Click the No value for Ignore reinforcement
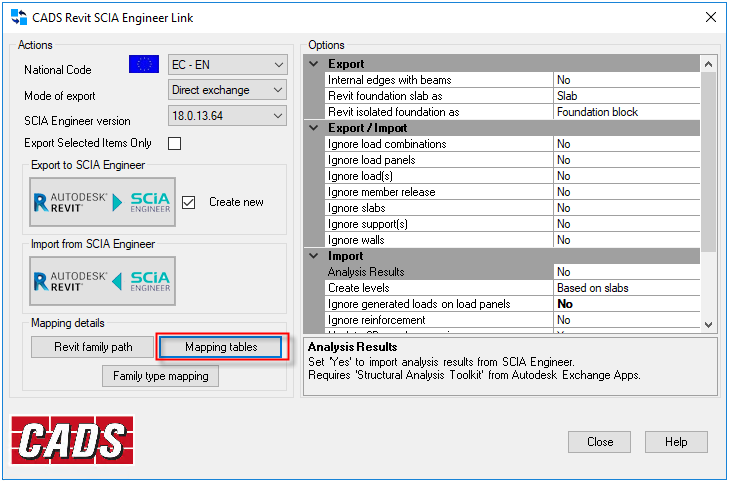This screenshot has height=483, width=730. [x=627, y=320]
